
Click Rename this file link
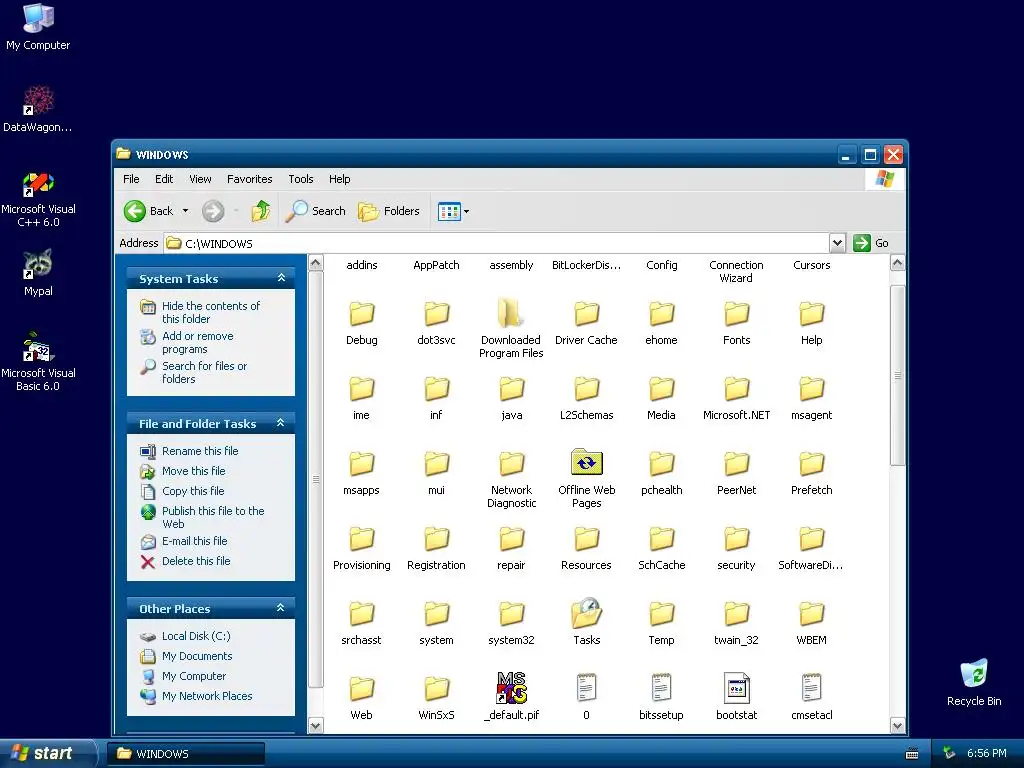click(200, 451)
